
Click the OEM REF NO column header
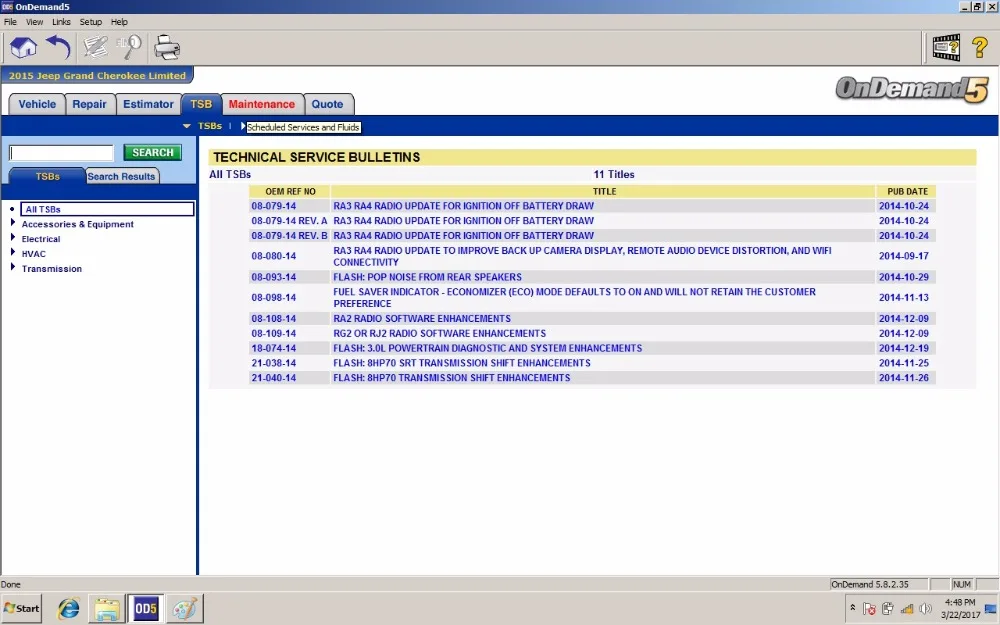pyautogui.click(x=290, y=191)
